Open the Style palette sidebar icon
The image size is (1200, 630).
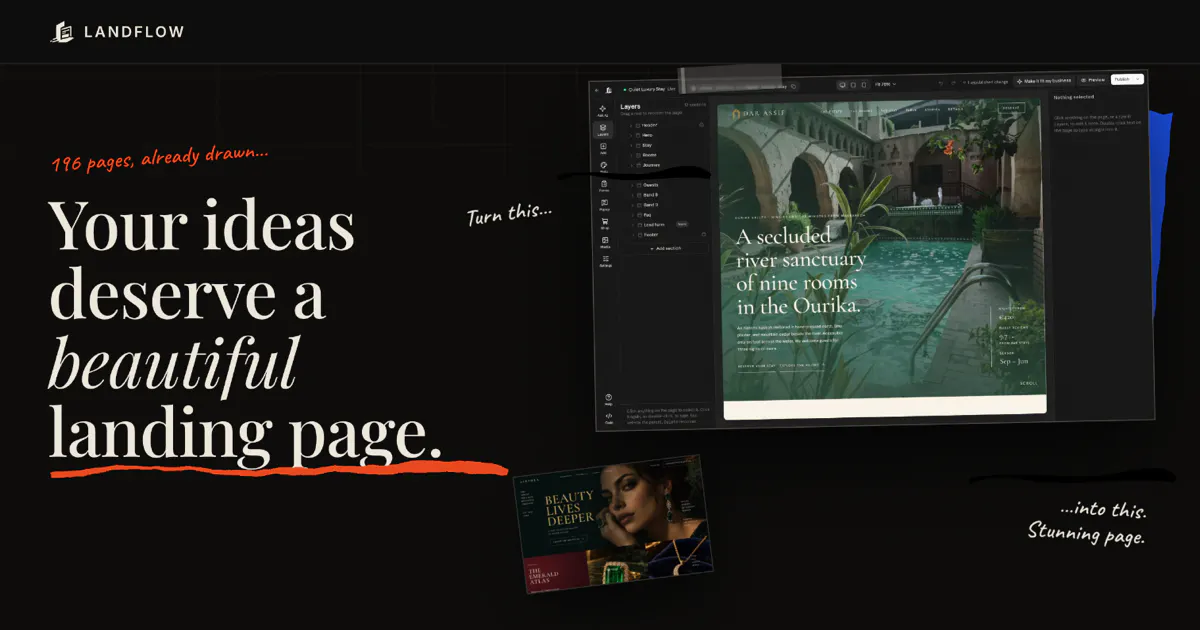604,167
